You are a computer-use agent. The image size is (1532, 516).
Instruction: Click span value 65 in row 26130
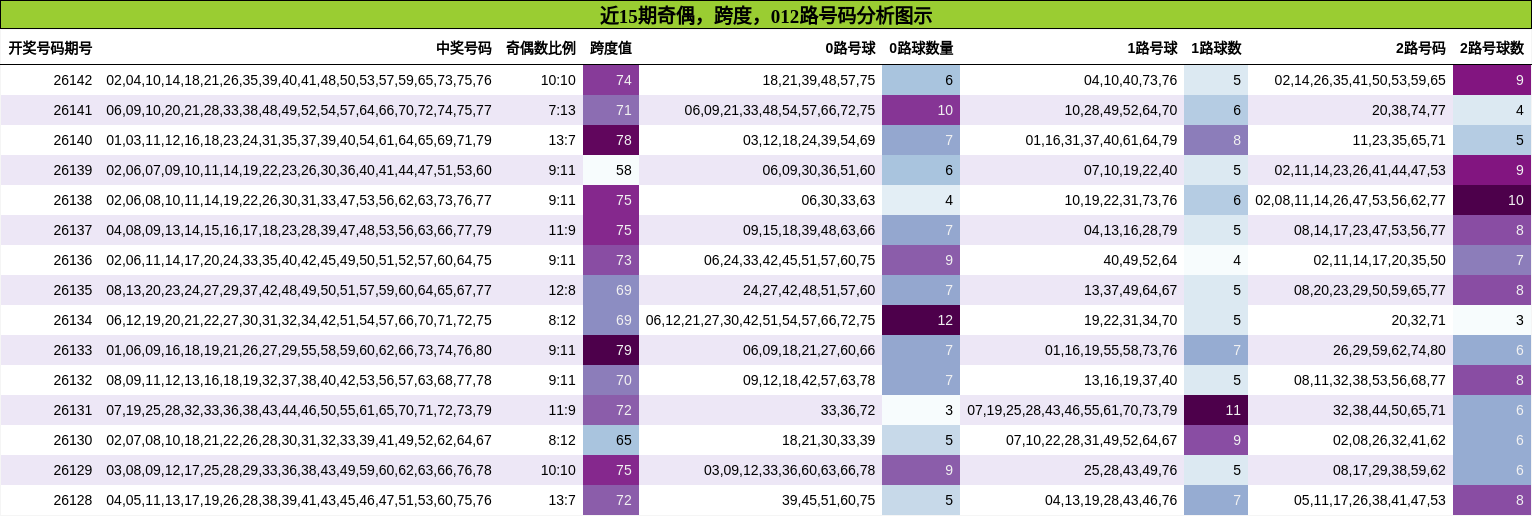coord(611,440)
